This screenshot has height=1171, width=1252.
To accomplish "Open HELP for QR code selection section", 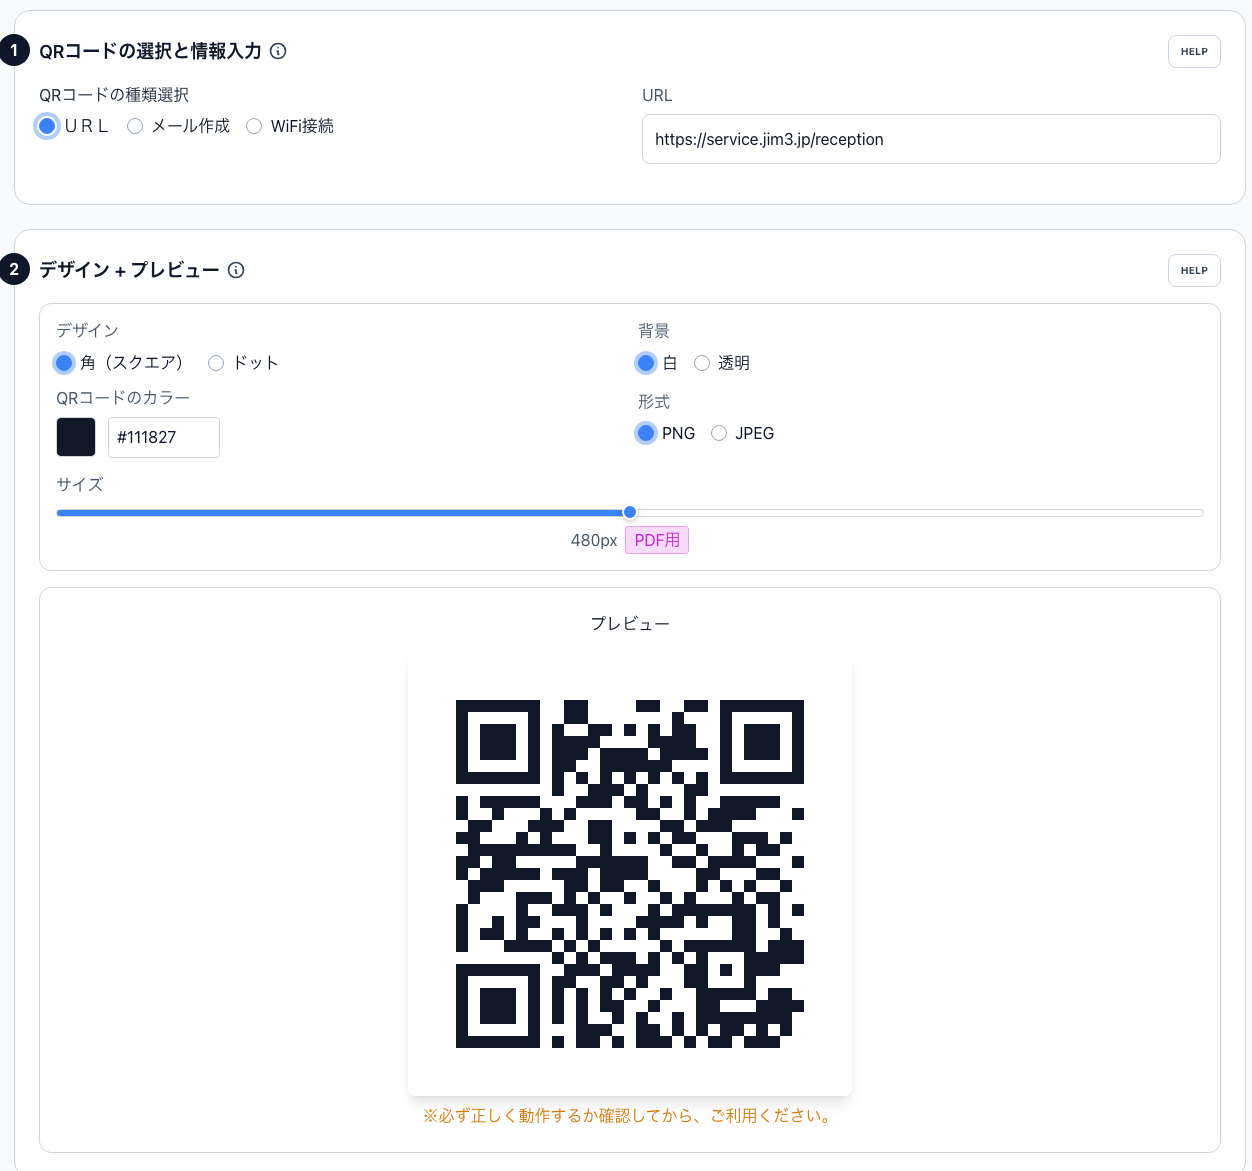I will [x=1194, y=52].
